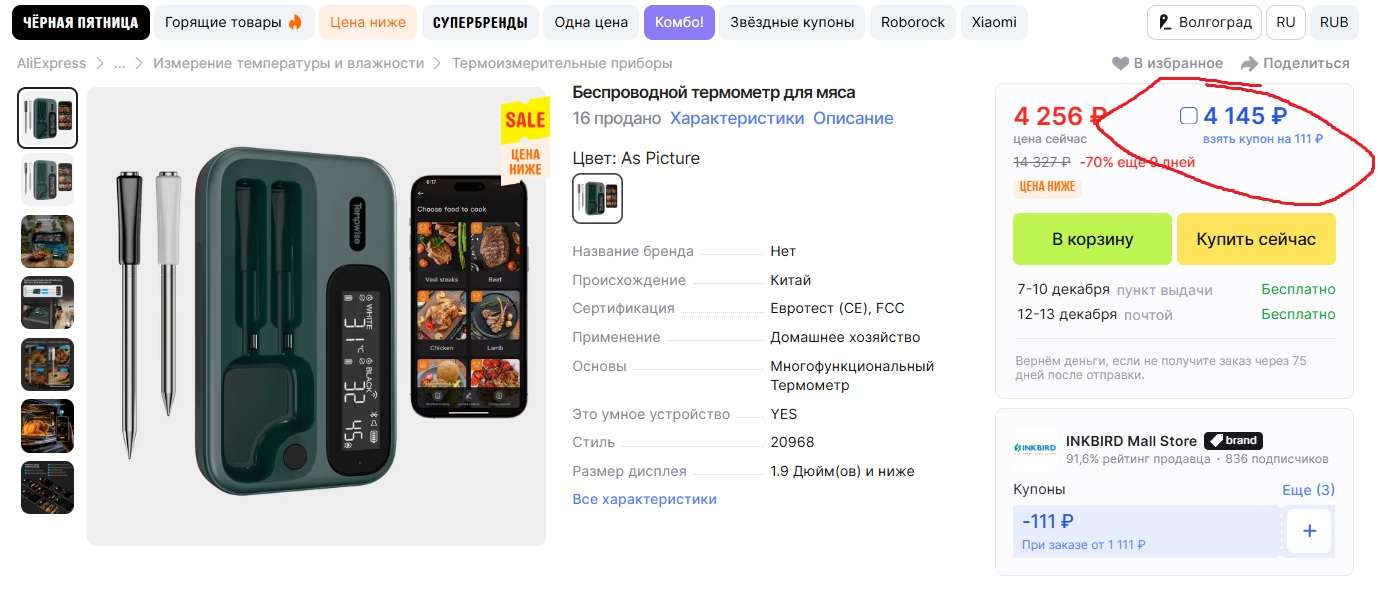Select the As Picture color option
The width and height of the screenshot is (1378, 600).
(597, 198)
